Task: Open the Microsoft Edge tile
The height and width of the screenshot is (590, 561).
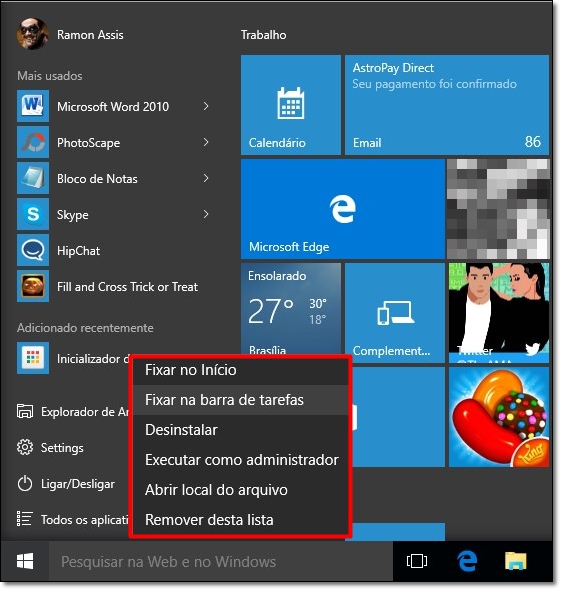Action: click(x=343, y=209)
